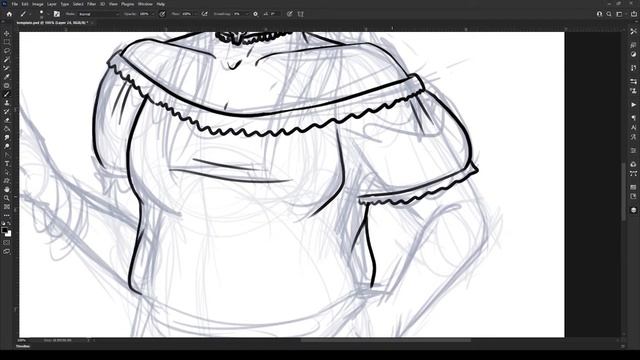Image resolution: width=640 pixels, height=360 pixels.
Task: Open the brush preset picker arrow
Action: (x=48, y=14)
